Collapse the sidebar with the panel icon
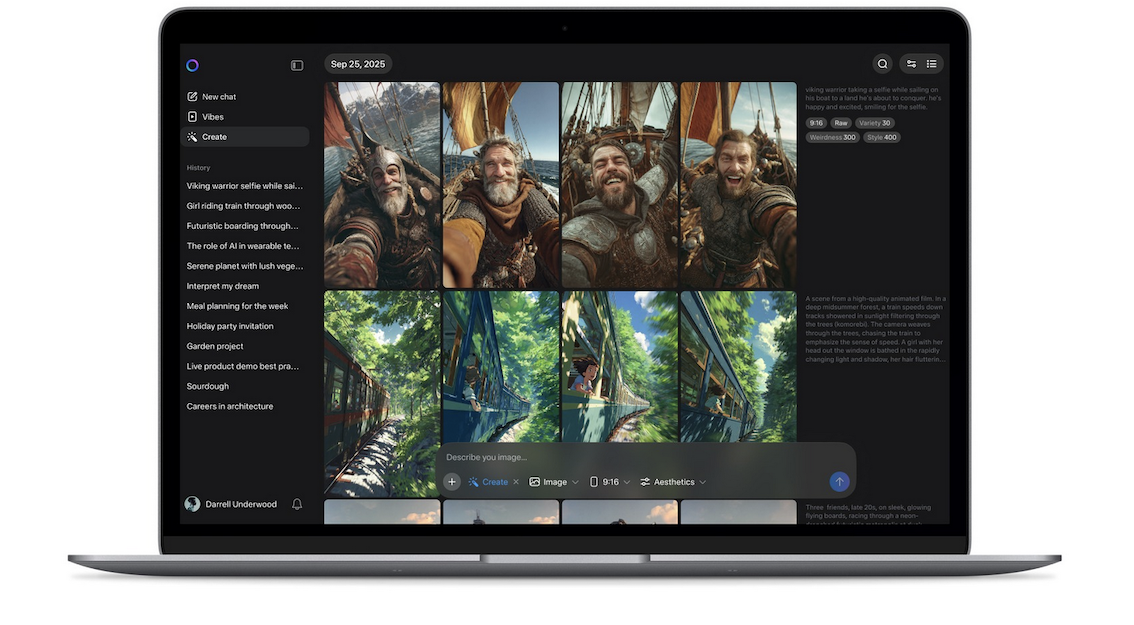The image size is (1134, 625). (x=297, y=65)
